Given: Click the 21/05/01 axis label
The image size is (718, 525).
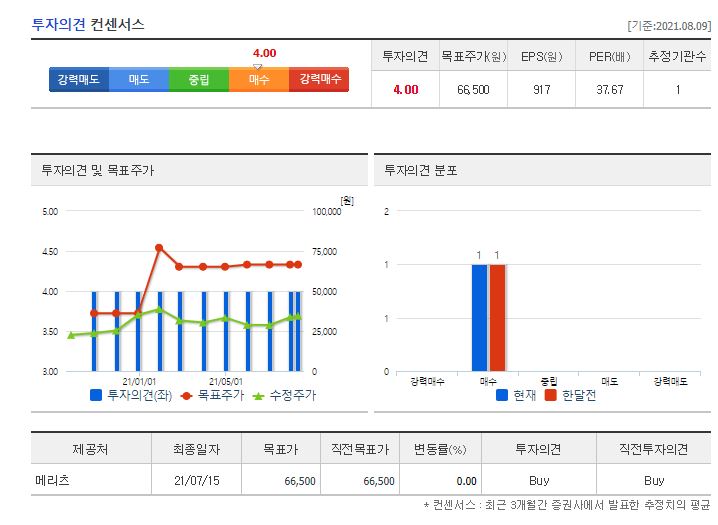Looking at the screenshot, I should coord(226,381).
